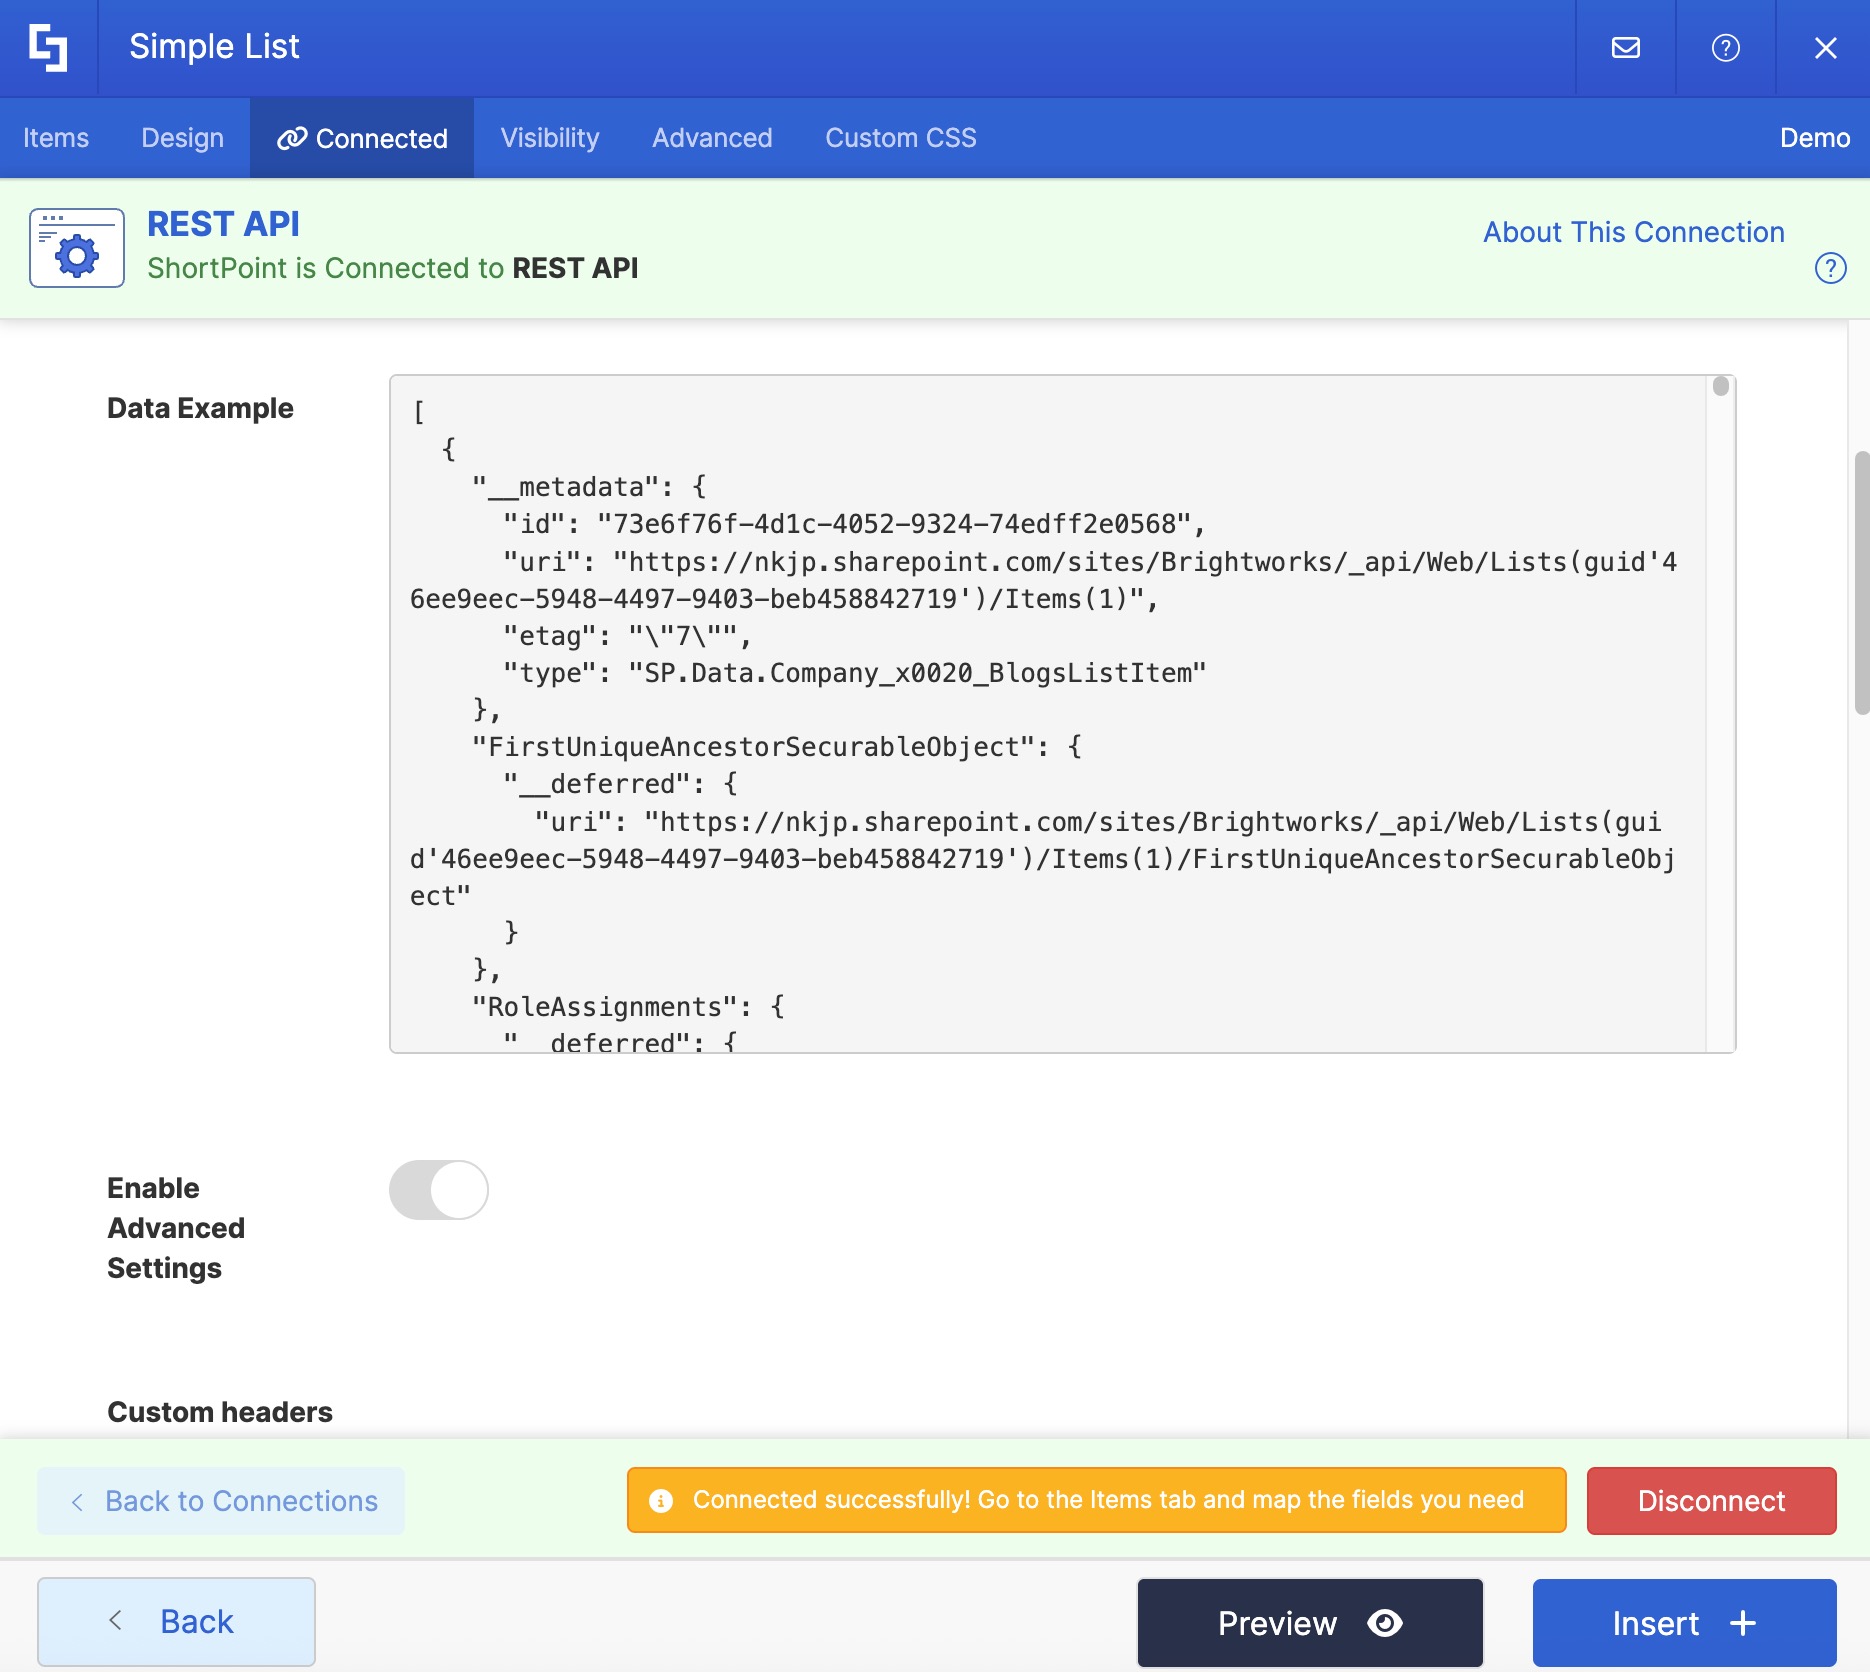Screen dimensions: 1870x1672
Task: Go Back to Connections
Action: pyautogui.click(x=221, y=1501)
